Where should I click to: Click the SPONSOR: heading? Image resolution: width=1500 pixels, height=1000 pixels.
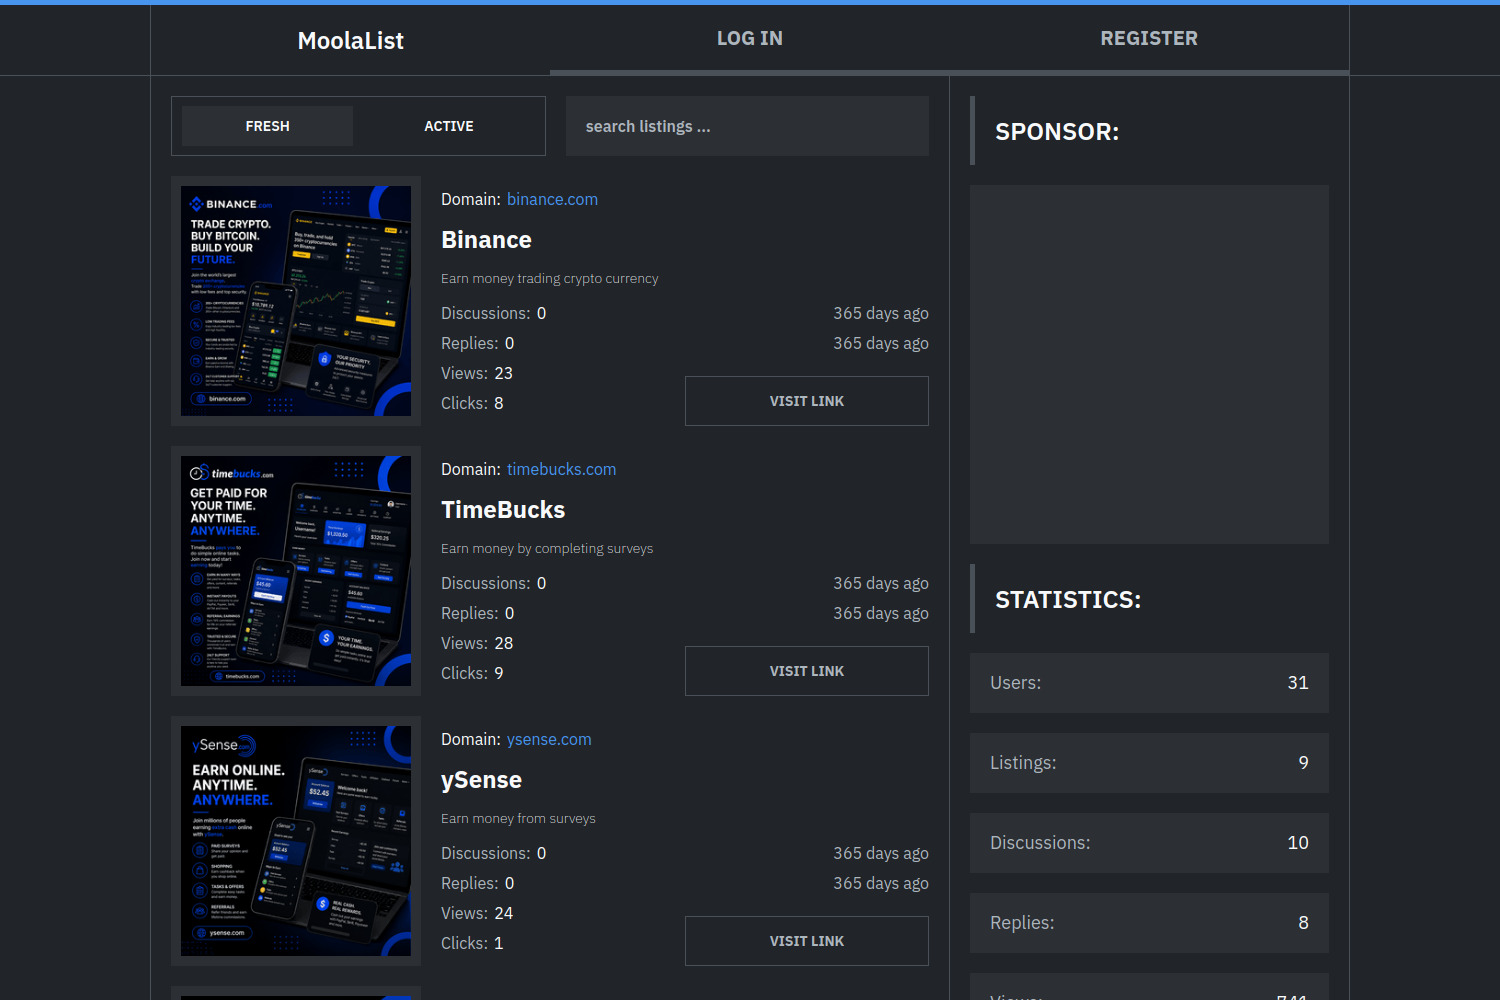click(1057, 132)
